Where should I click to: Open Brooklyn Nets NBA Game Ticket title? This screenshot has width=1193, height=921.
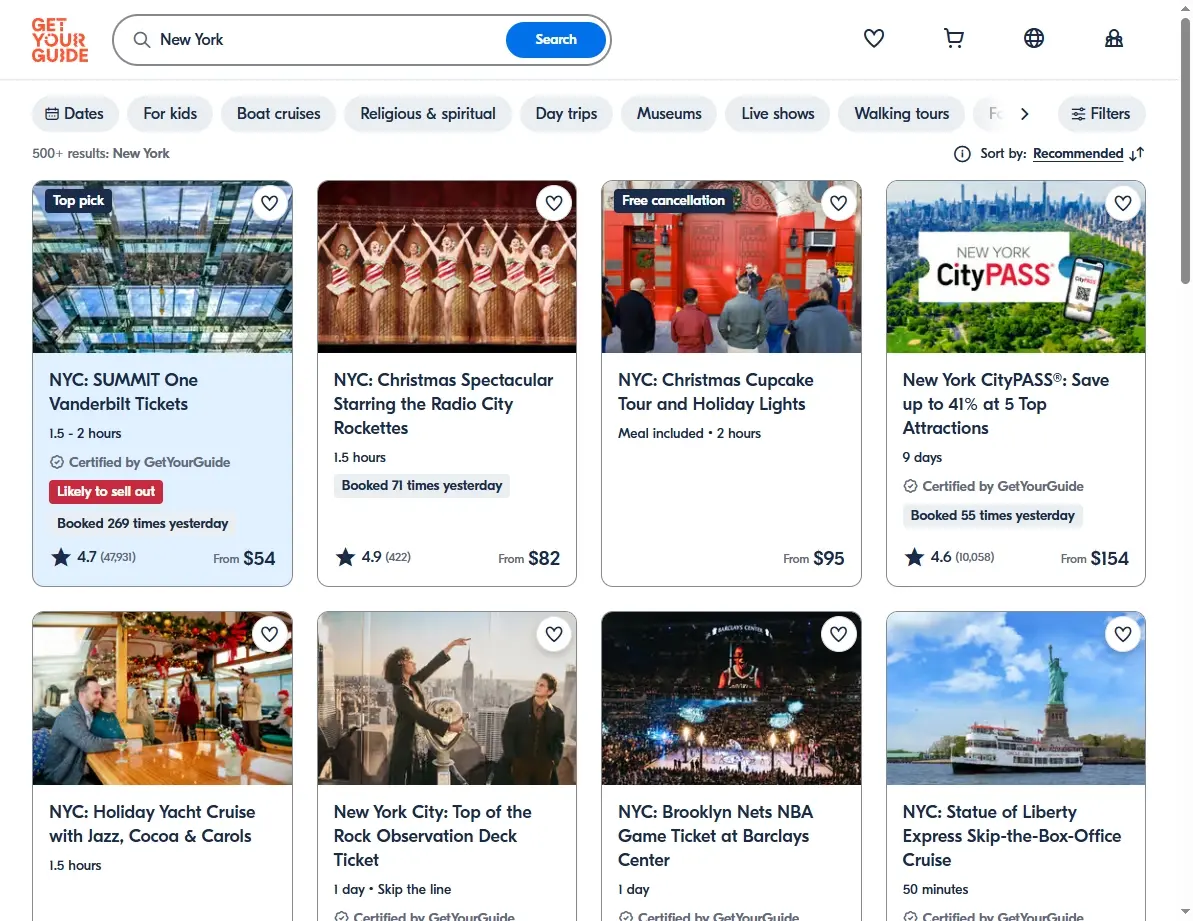[x=715, y=836]
